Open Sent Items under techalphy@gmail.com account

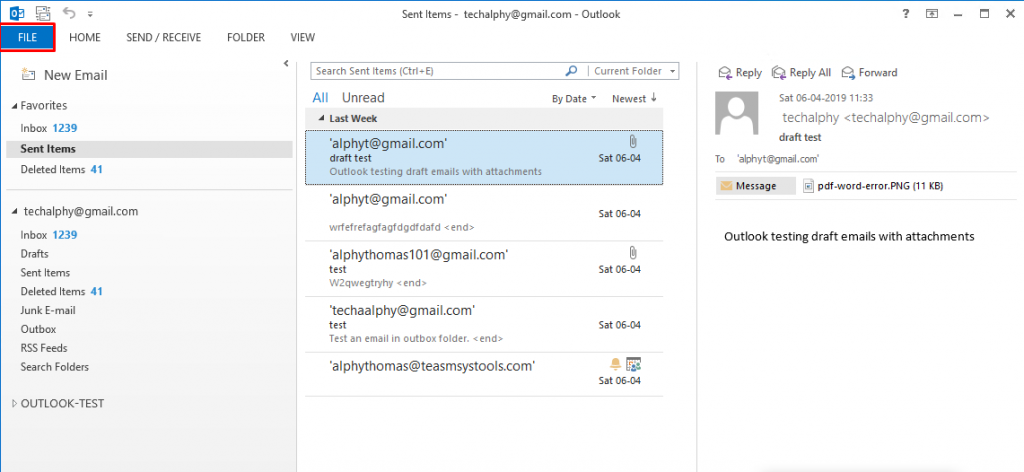click(x=45, y=272)
